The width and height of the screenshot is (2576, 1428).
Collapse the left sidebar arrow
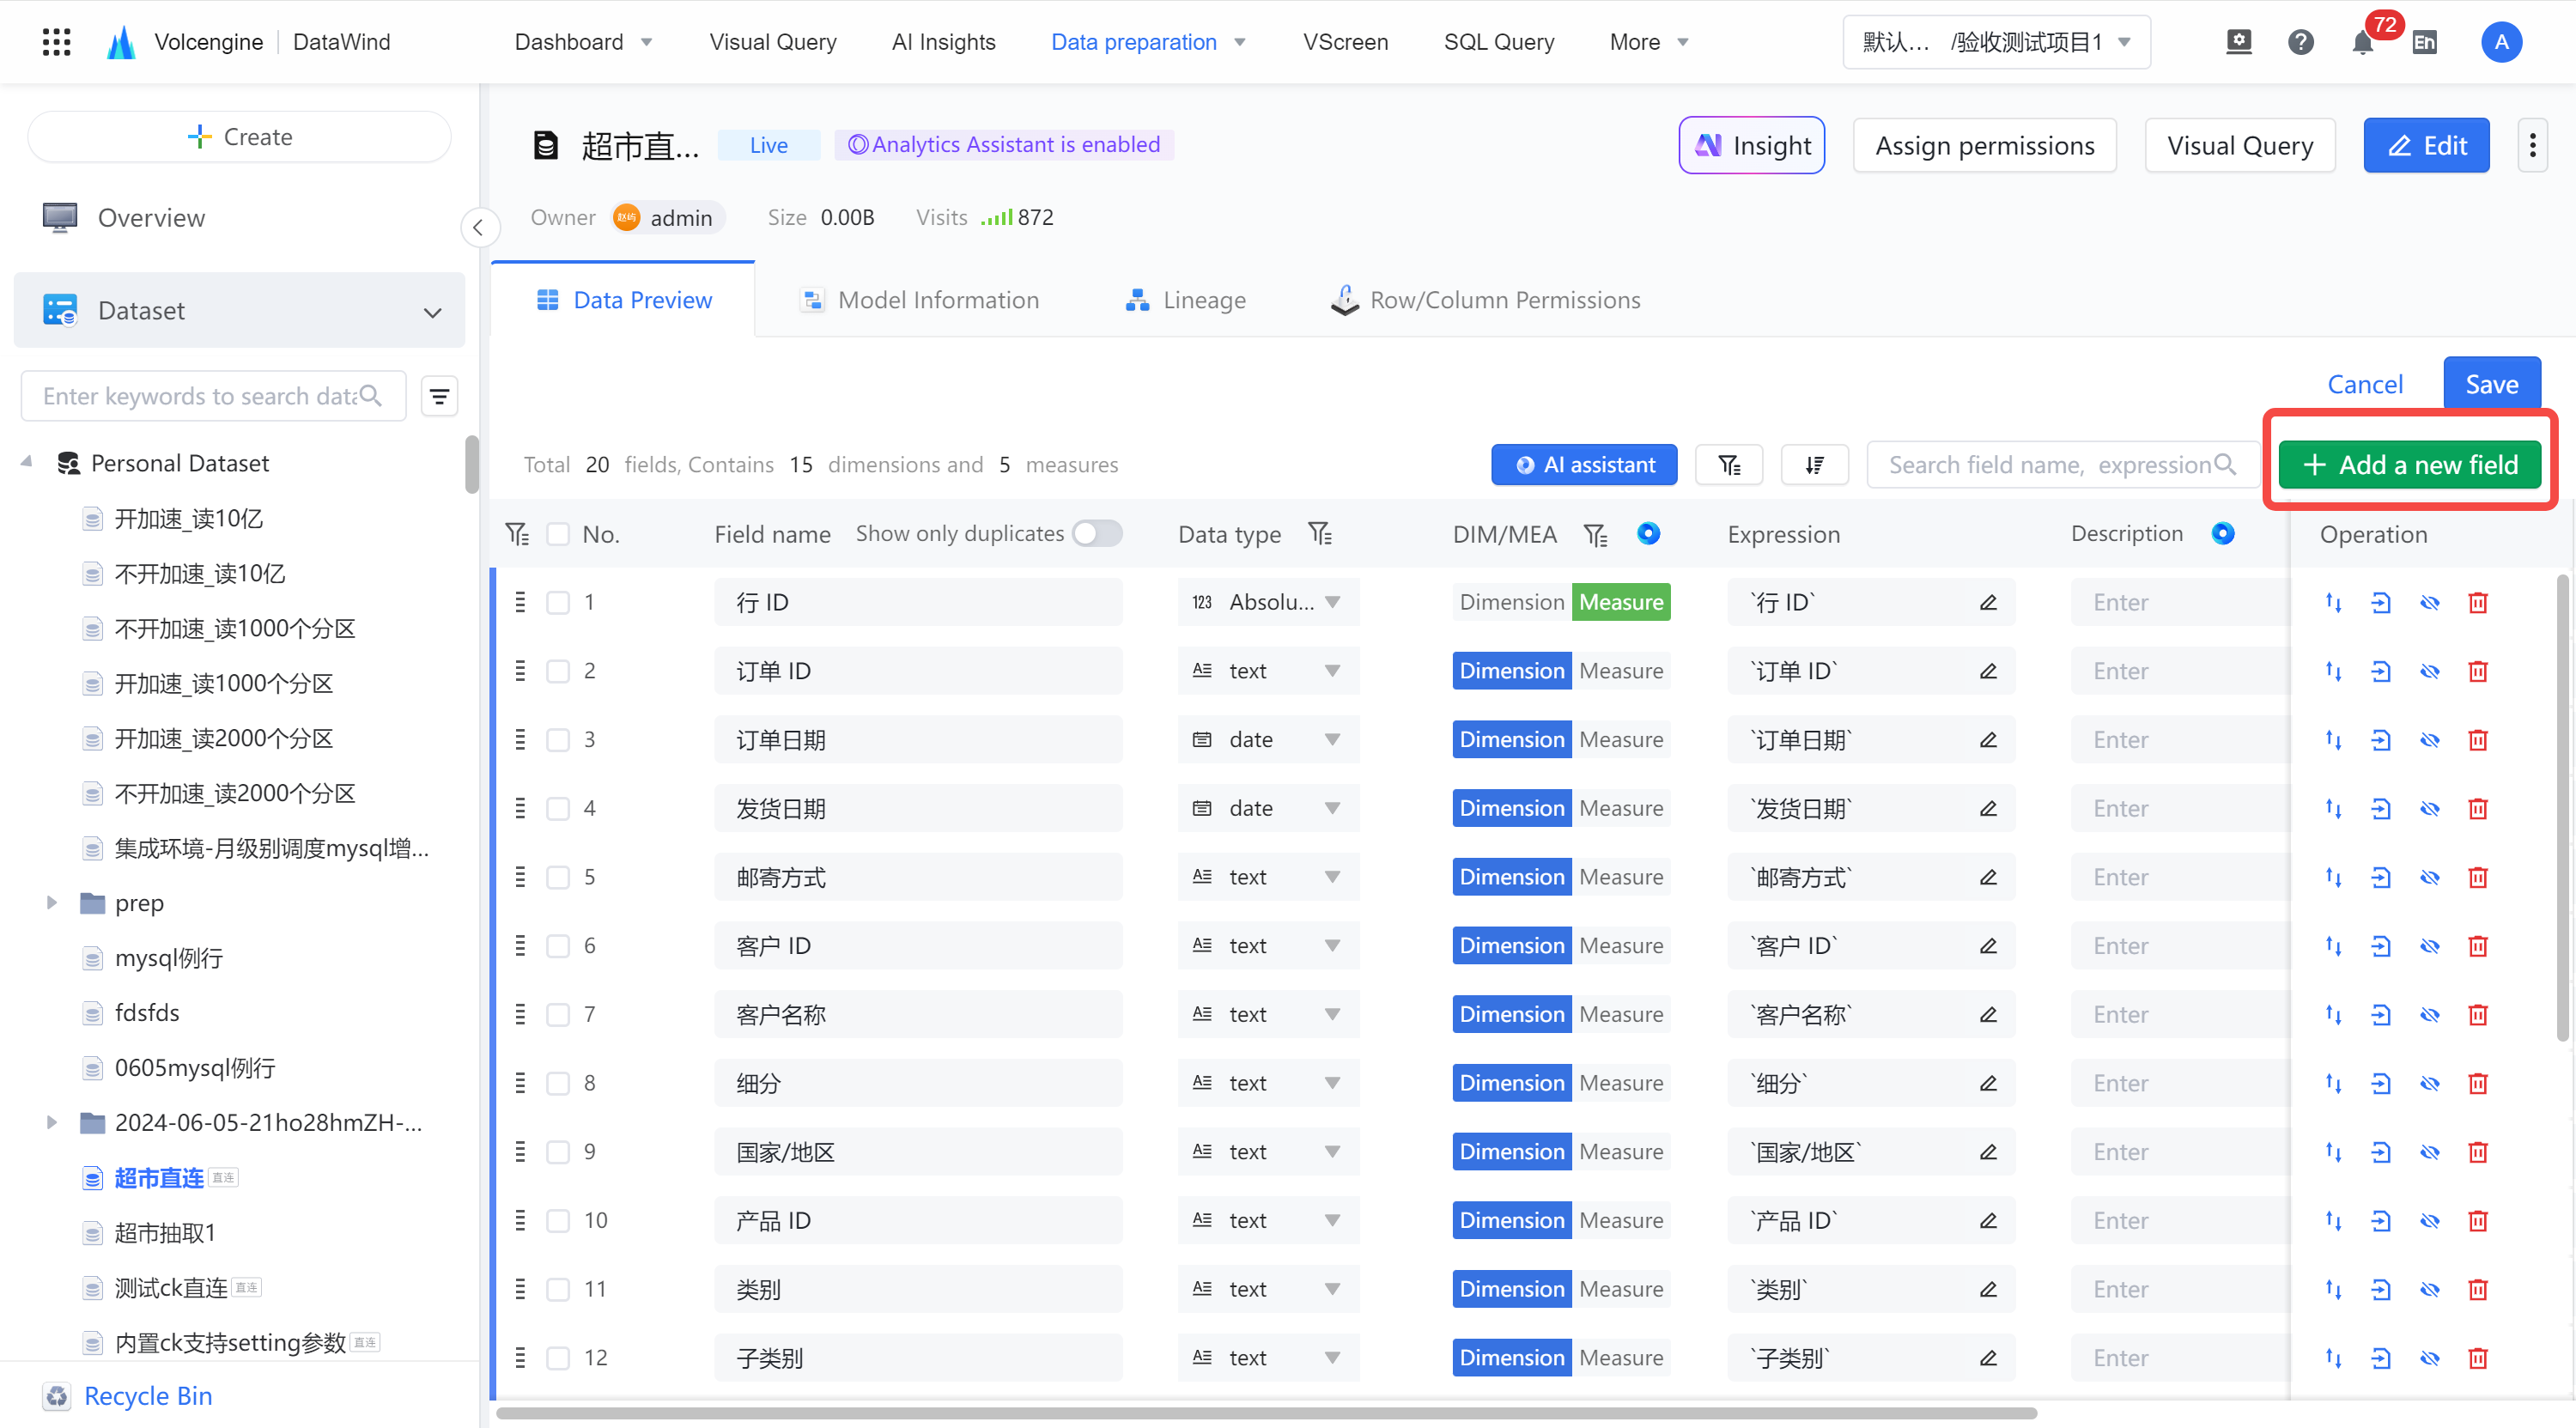479,228
